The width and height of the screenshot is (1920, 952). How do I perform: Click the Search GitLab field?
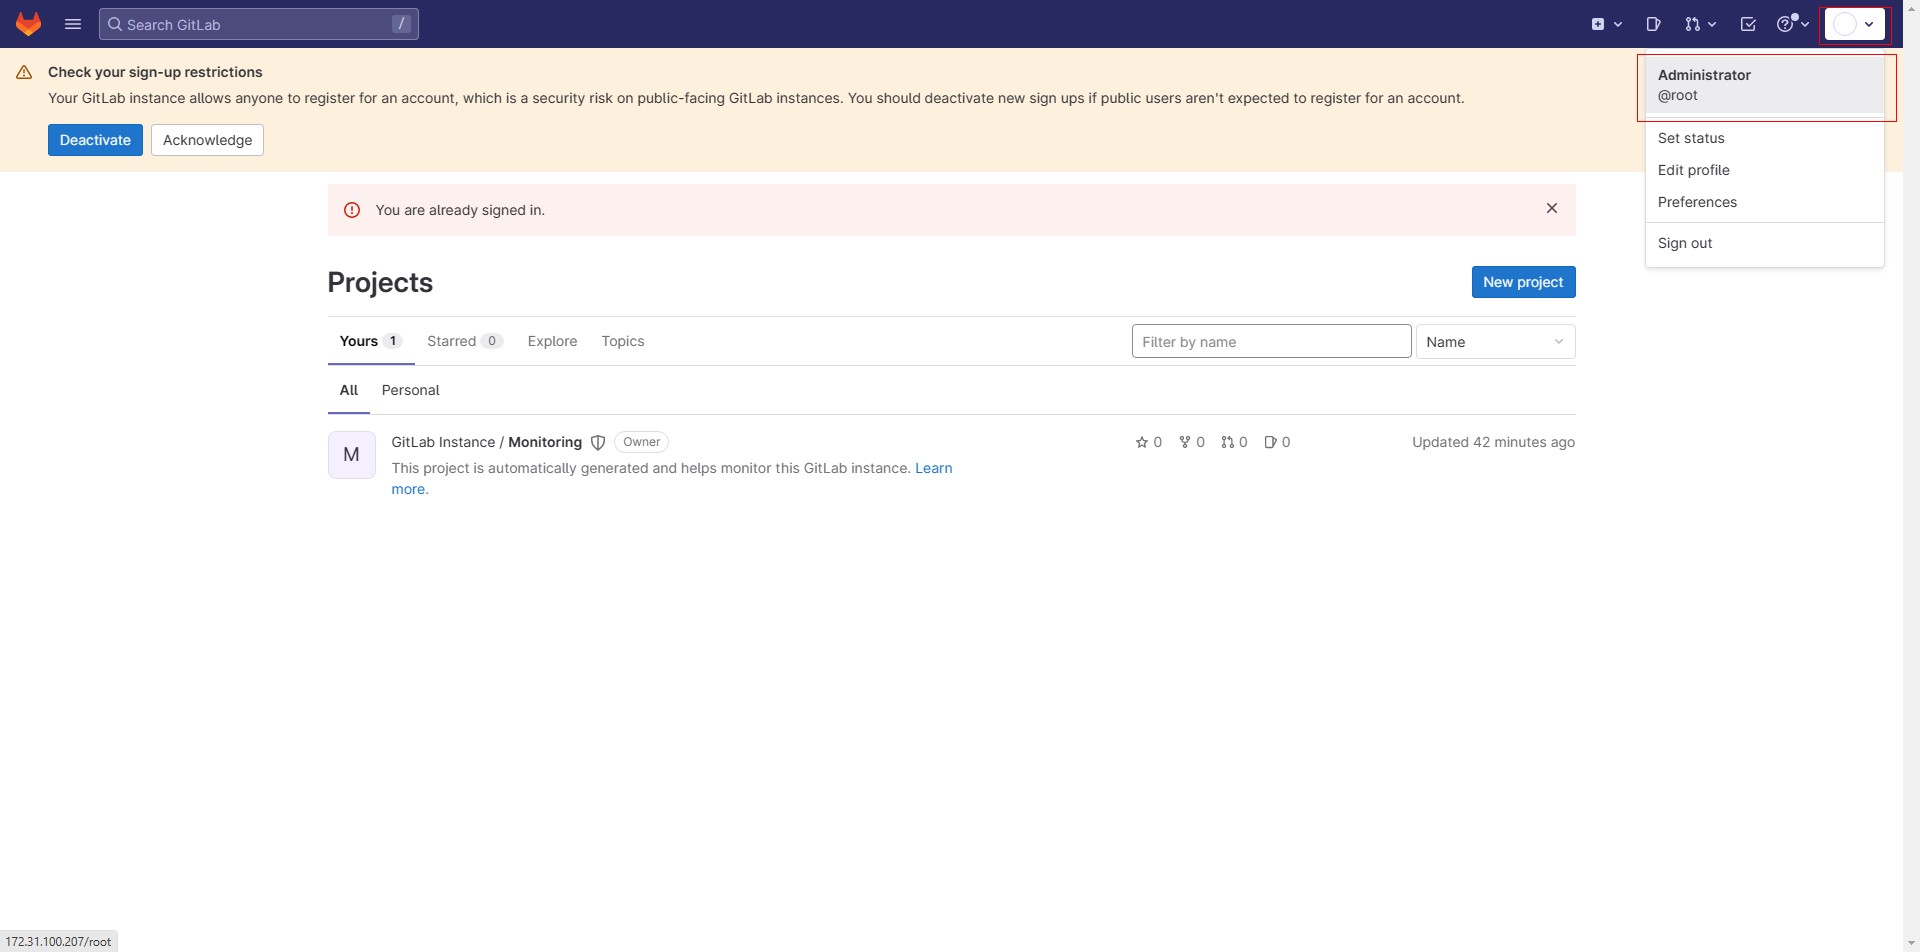[x=258, y=24]
